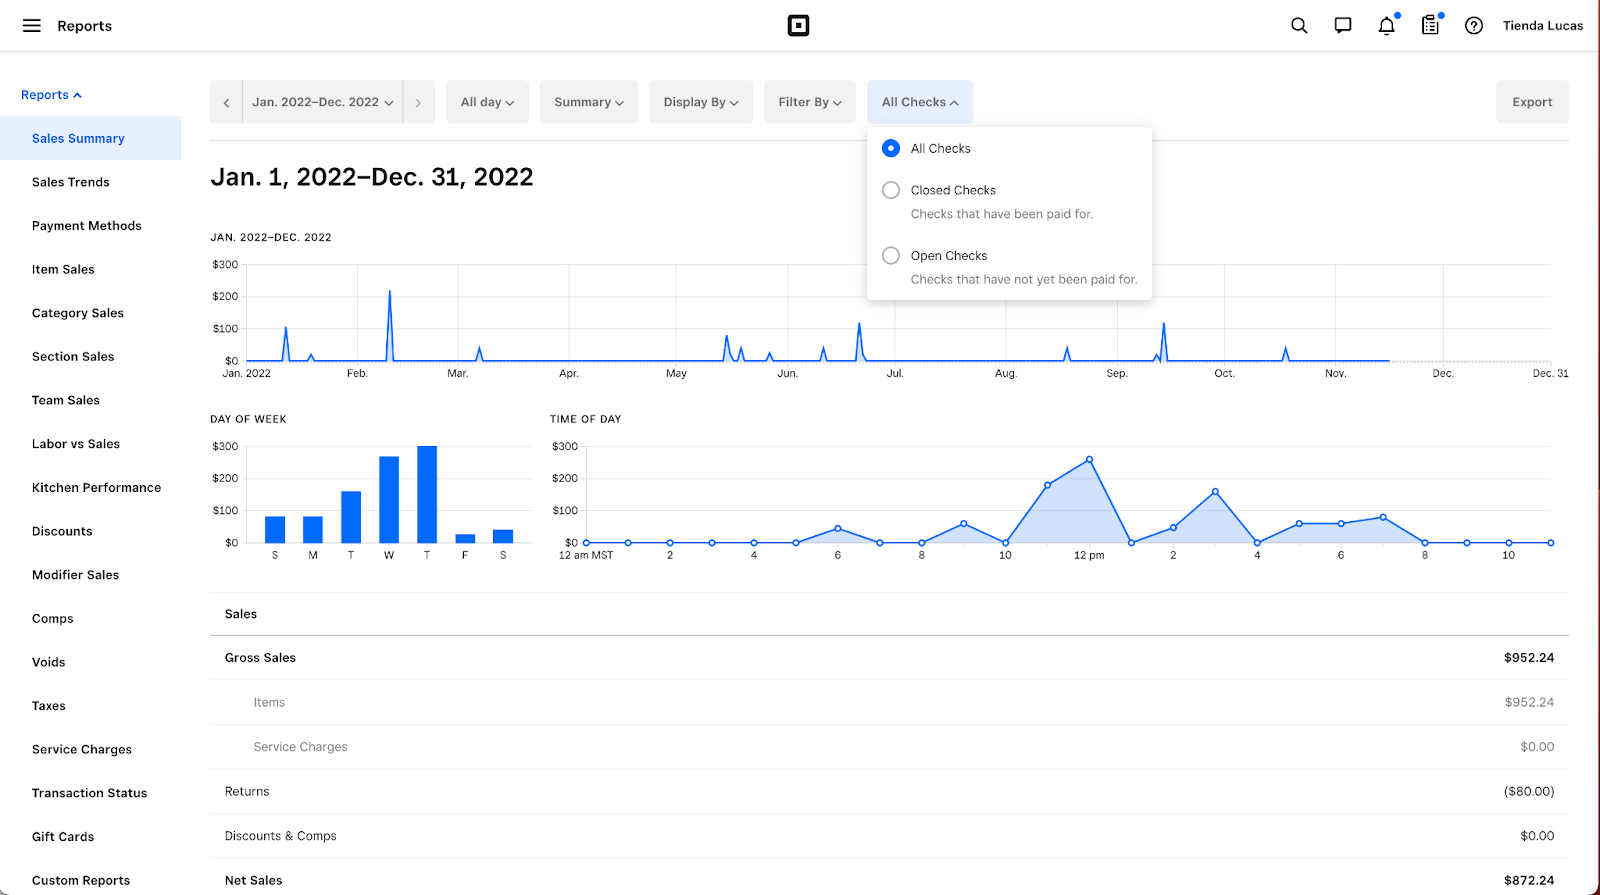The width and height of the screenshot is (1600, 895).
Task: Open Transaction Status report
Action: 89,793
